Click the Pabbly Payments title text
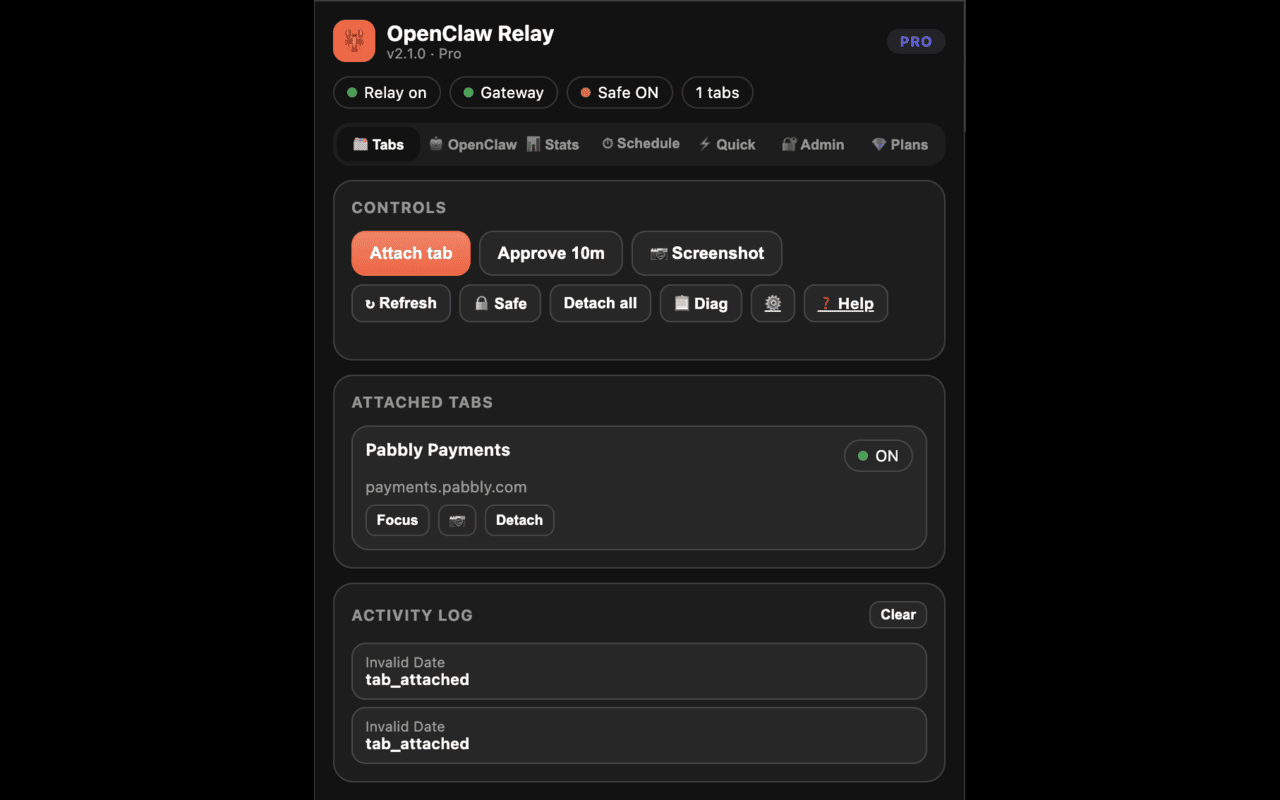1280x800 pixels. [438, 450]
